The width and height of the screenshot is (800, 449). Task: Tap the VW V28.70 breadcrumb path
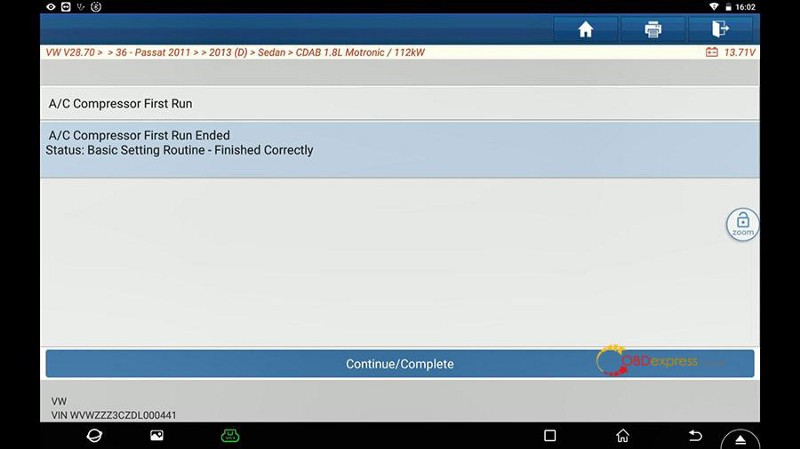coord(235,52)
